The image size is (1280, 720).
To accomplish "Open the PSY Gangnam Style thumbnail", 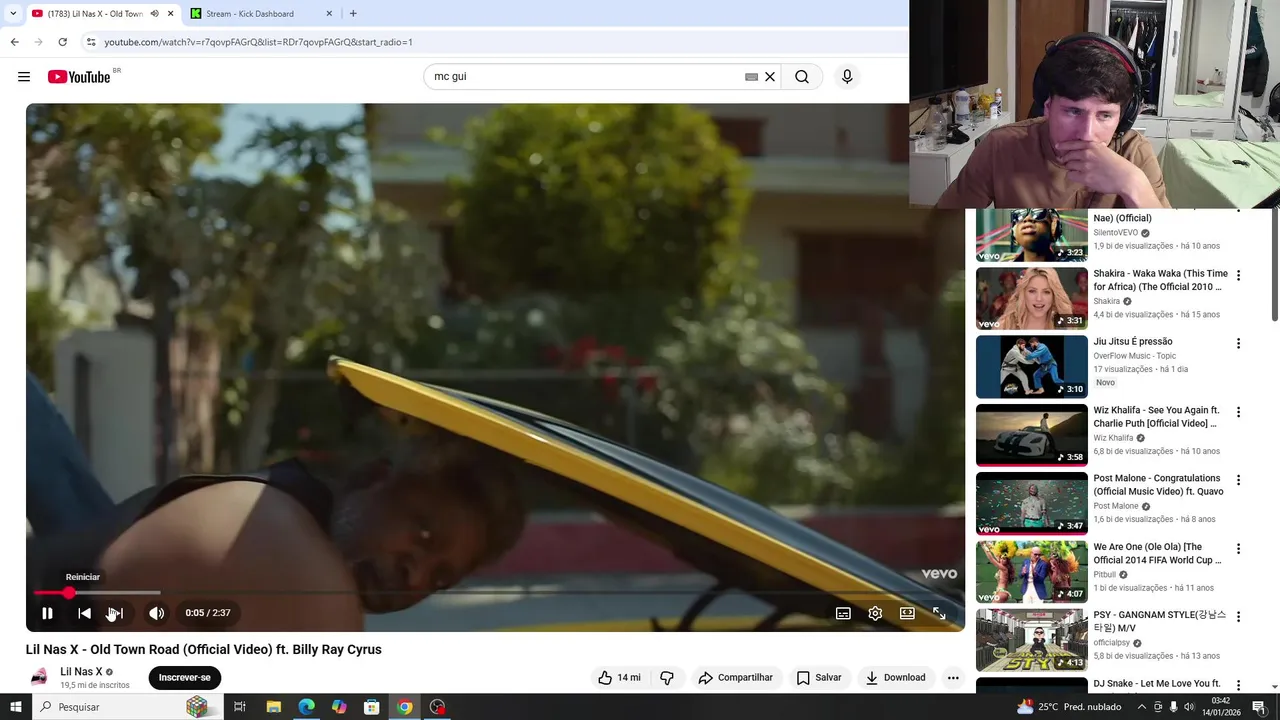I will [x=1031, y=640].
